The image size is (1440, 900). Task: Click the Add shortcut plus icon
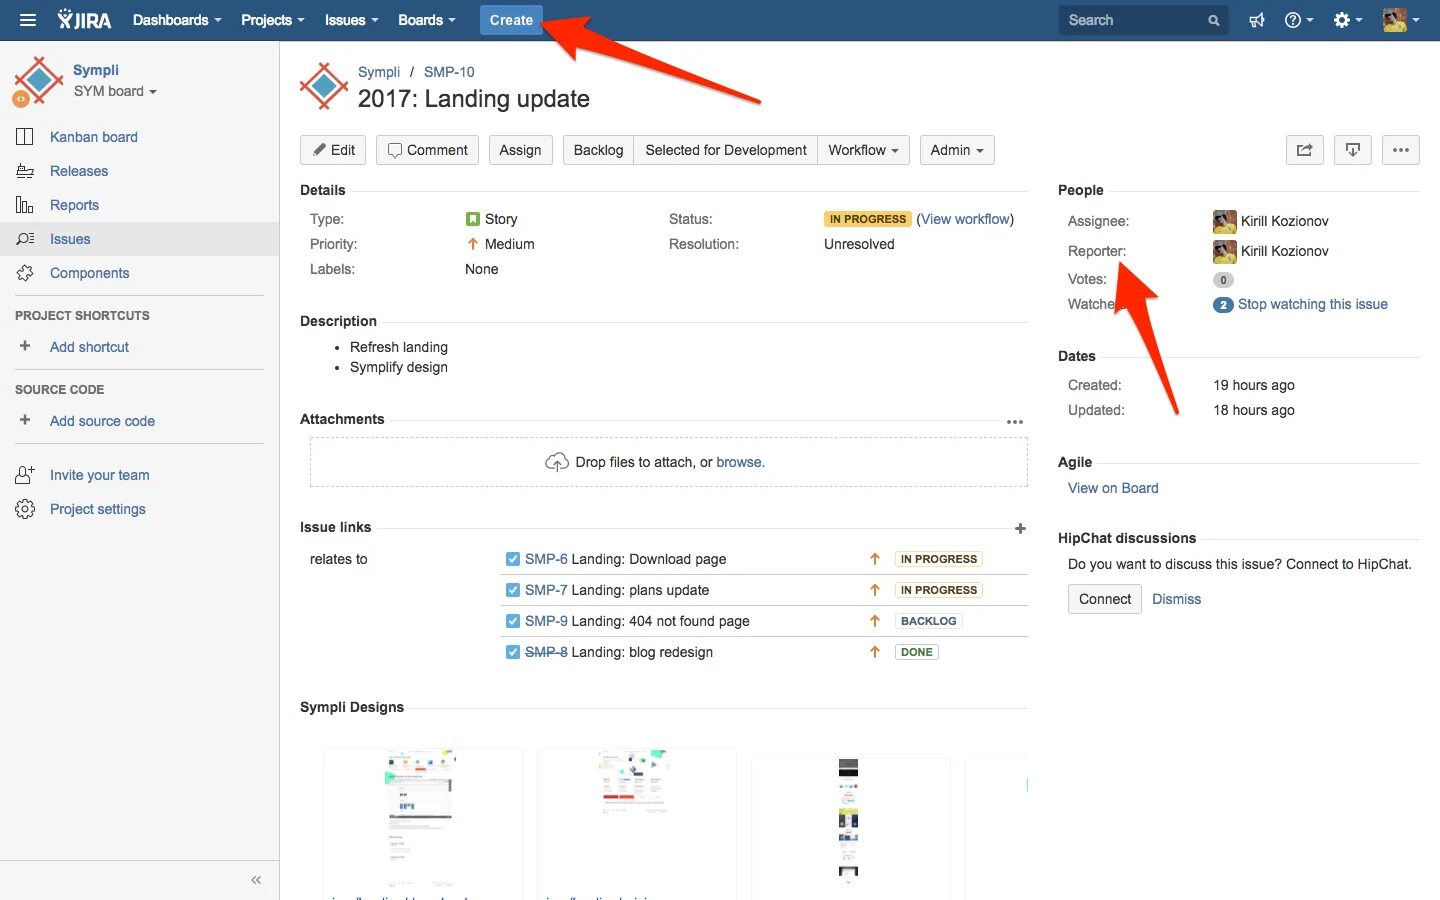(25, 346)
